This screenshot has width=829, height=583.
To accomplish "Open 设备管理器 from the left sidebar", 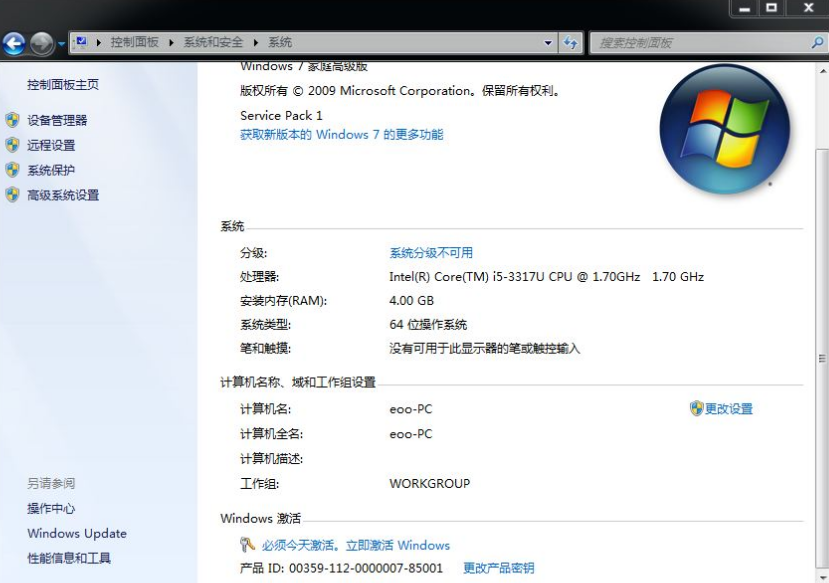I will click(x=57, y=120).
